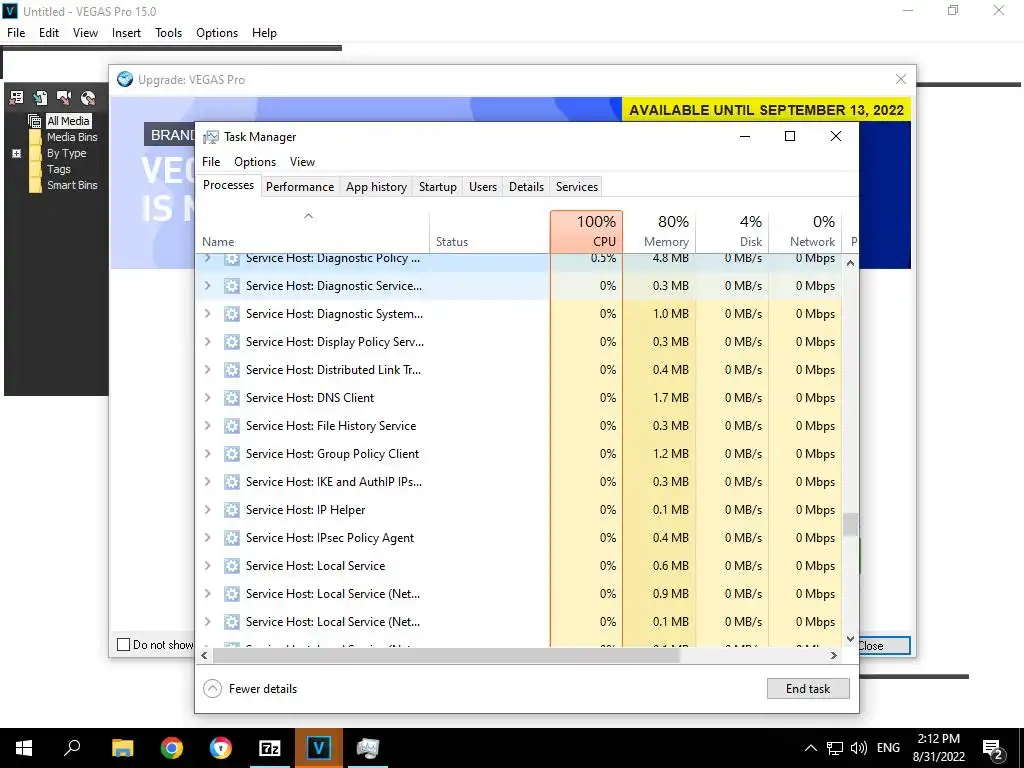The width and height of the screenshot is (1024, 768).
Task: Show hidden system tray icons
Action: pos(810,748)
